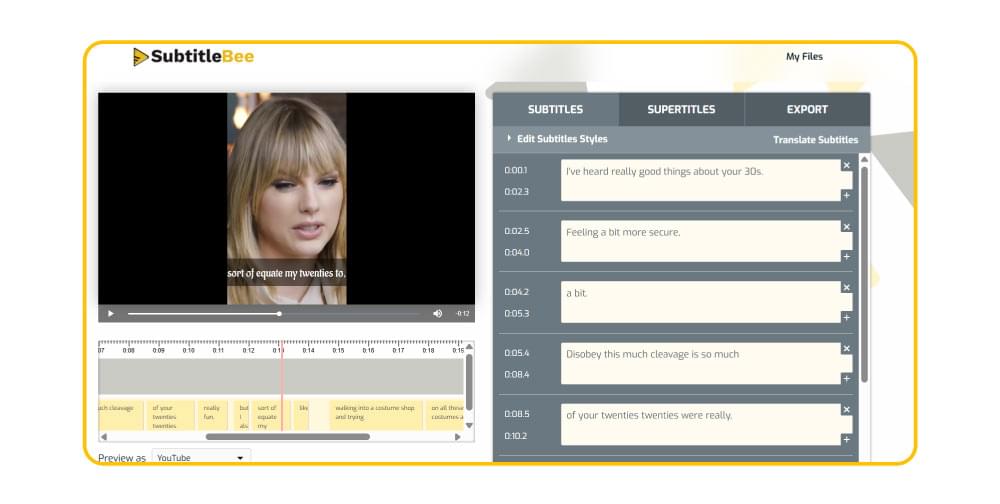Screen dimensions: 1000x504
Task: Add a subtitle after "of your twenties twenties"
Action: click(846, 440)
